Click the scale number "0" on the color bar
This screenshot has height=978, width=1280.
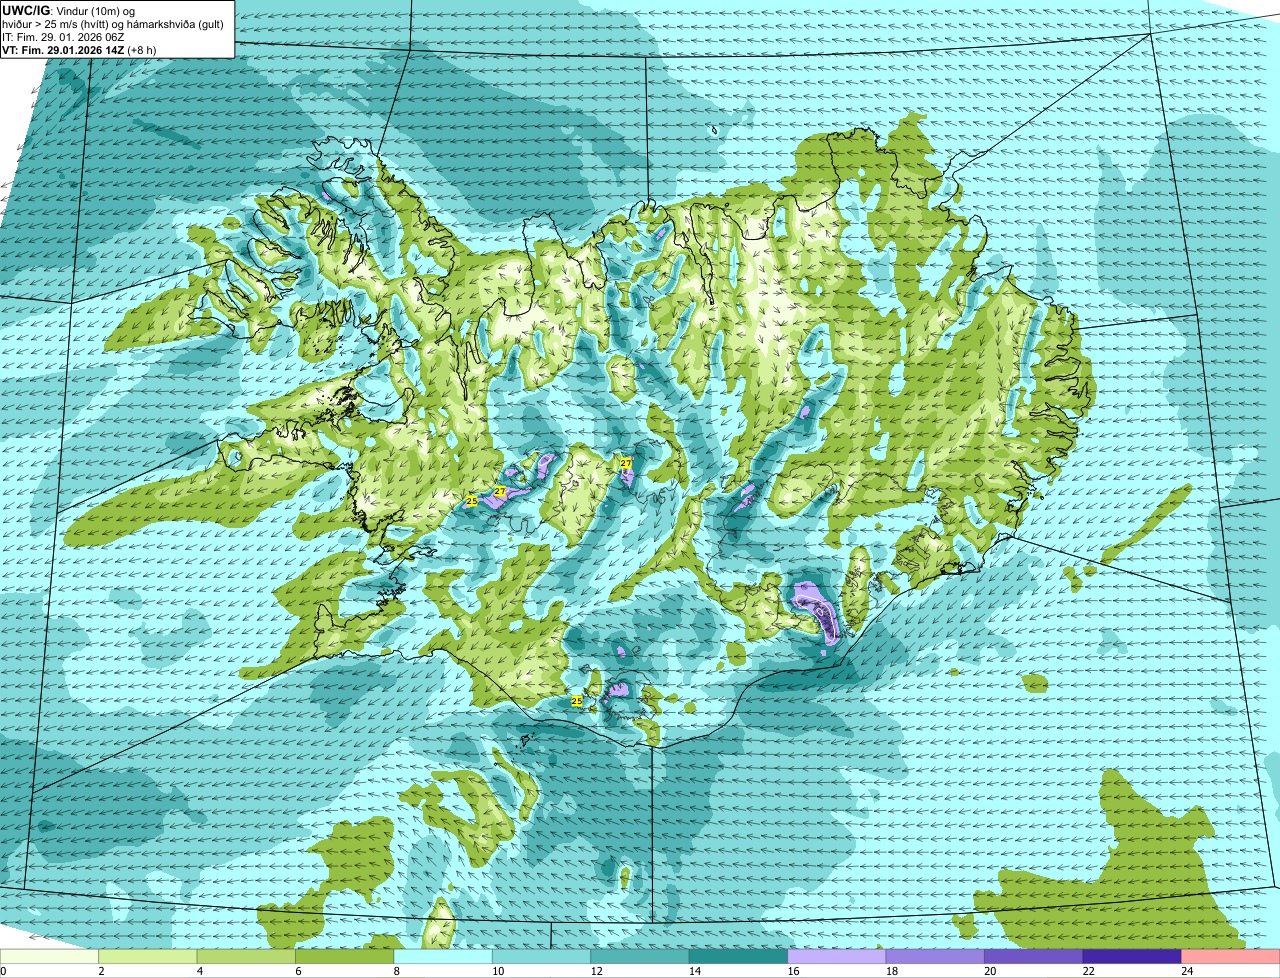click(x=4, y=971)
